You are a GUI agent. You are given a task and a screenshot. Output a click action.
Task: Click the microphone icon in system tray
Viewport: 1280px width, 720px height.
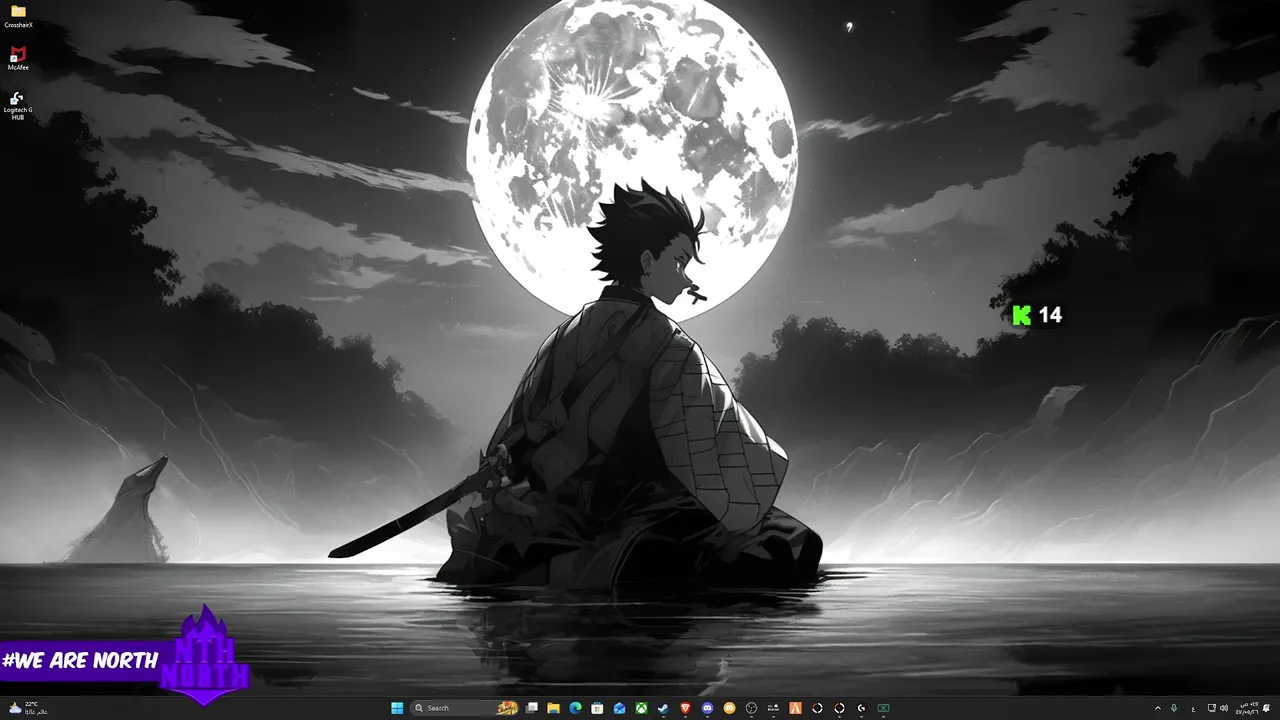coord(1174,708)
